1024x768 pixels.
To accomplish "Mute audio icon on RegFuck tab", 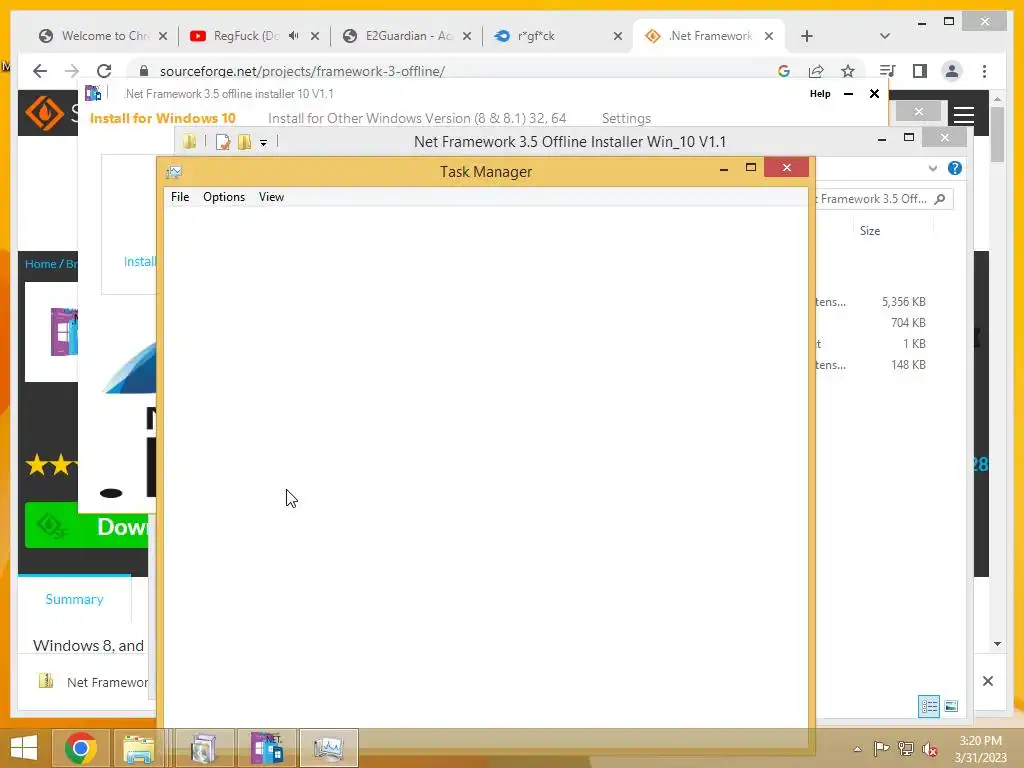I will [x=294, y=36].
